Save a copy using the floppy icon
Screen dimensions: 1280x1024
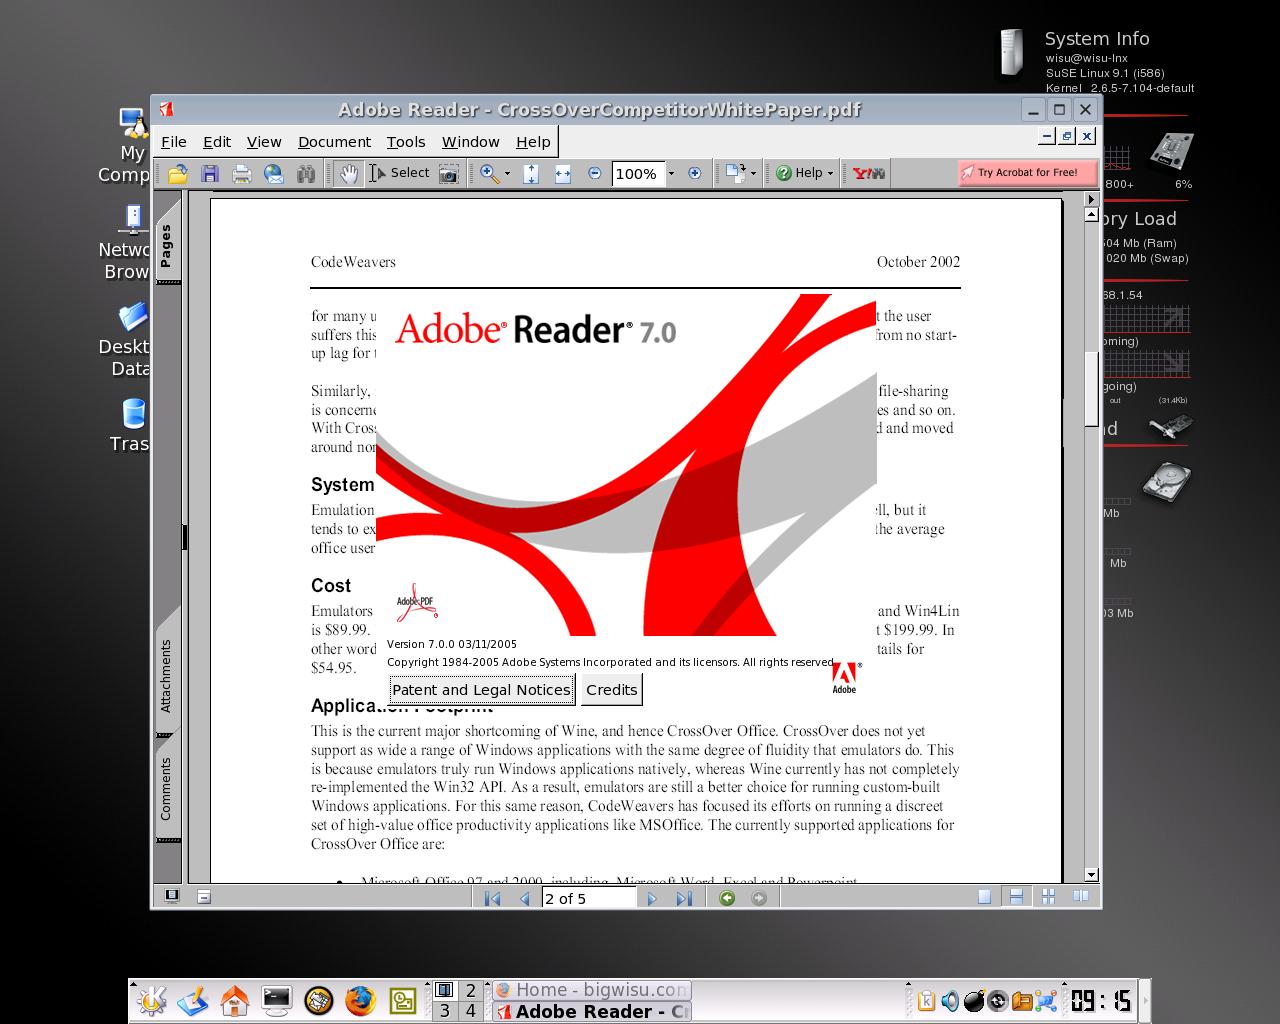tap(210, 173)
